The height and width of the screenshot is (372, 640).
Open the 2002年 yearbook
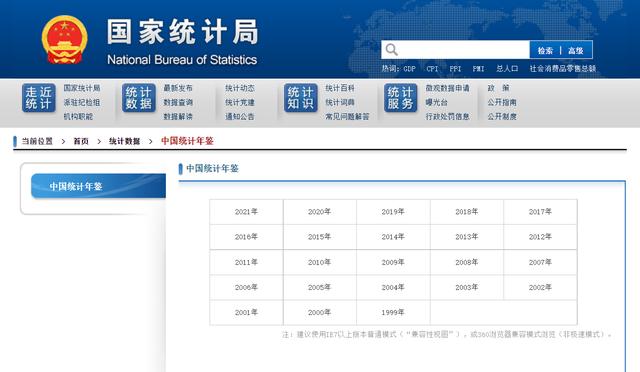[x=540, y=287]
